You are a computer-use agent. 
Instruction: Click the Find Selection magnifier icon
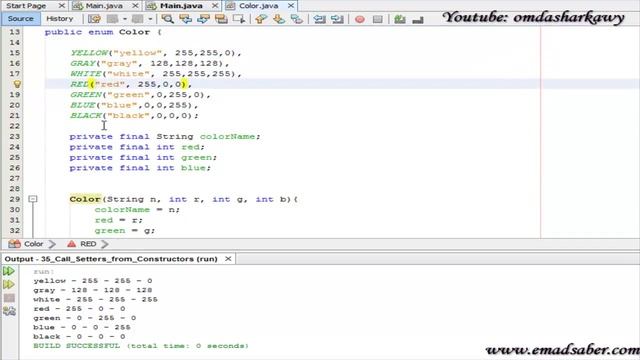point(167,19)
